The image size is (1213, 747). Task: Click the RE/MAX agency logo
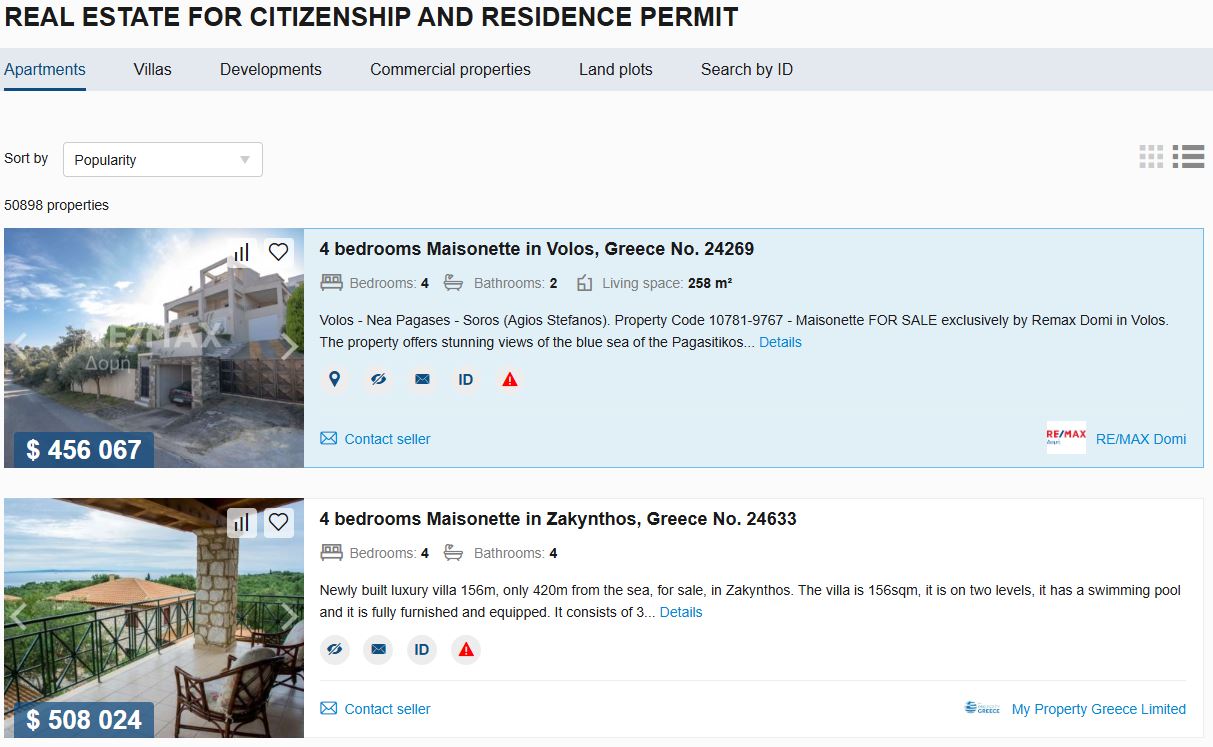point(1066,438)
